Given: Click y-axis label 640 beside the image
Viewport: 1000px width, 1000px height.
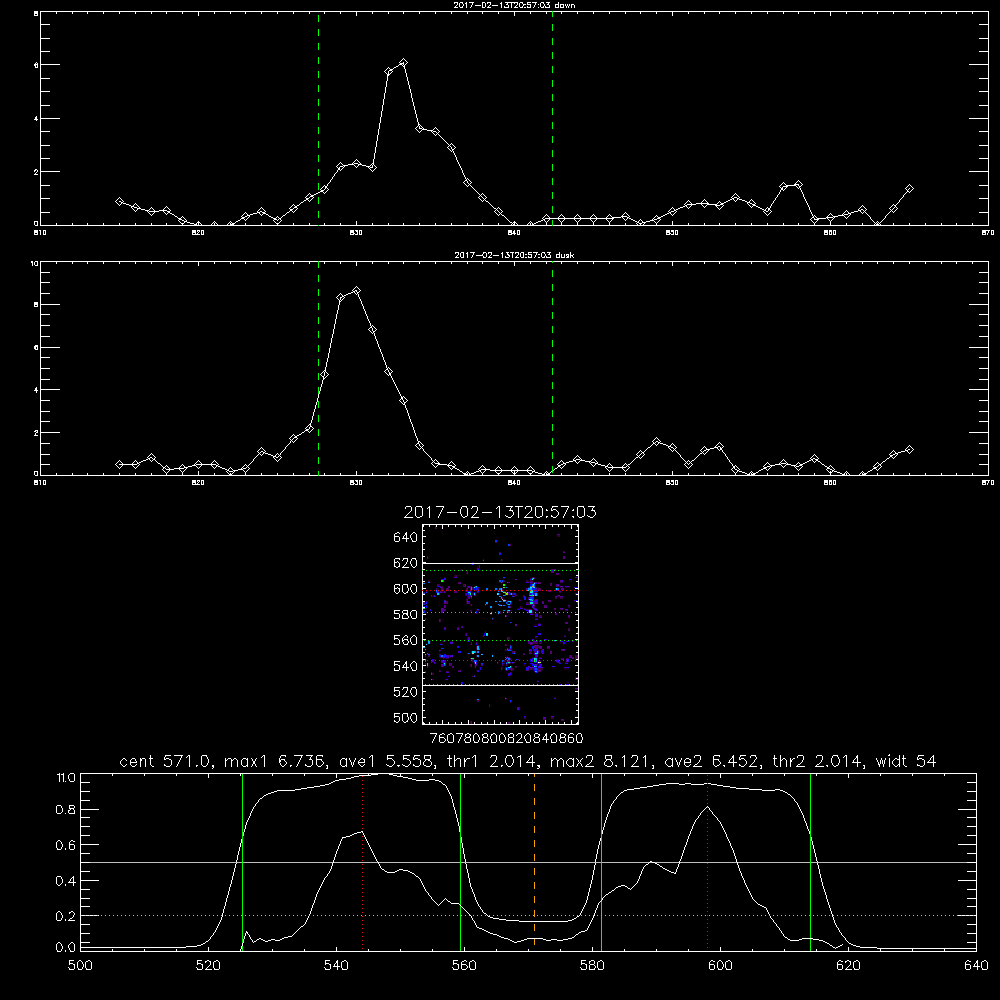Looking at the screenshot, I should 406,538.
